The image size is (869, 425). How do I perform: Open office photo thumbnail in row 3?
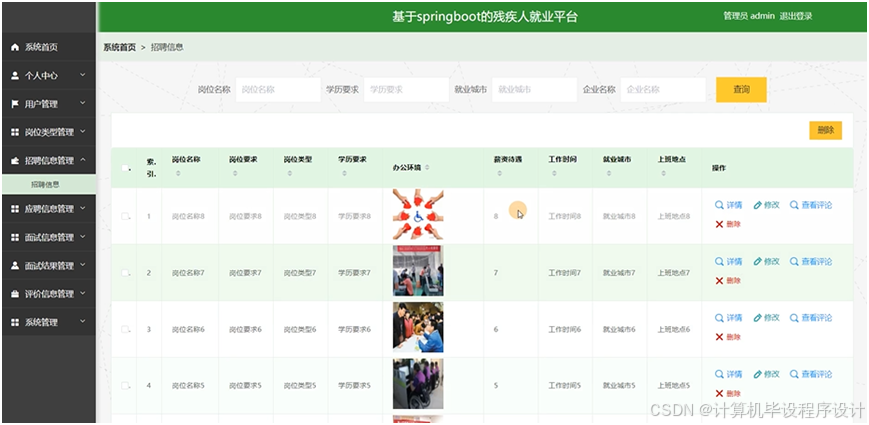tap(418, 327)
